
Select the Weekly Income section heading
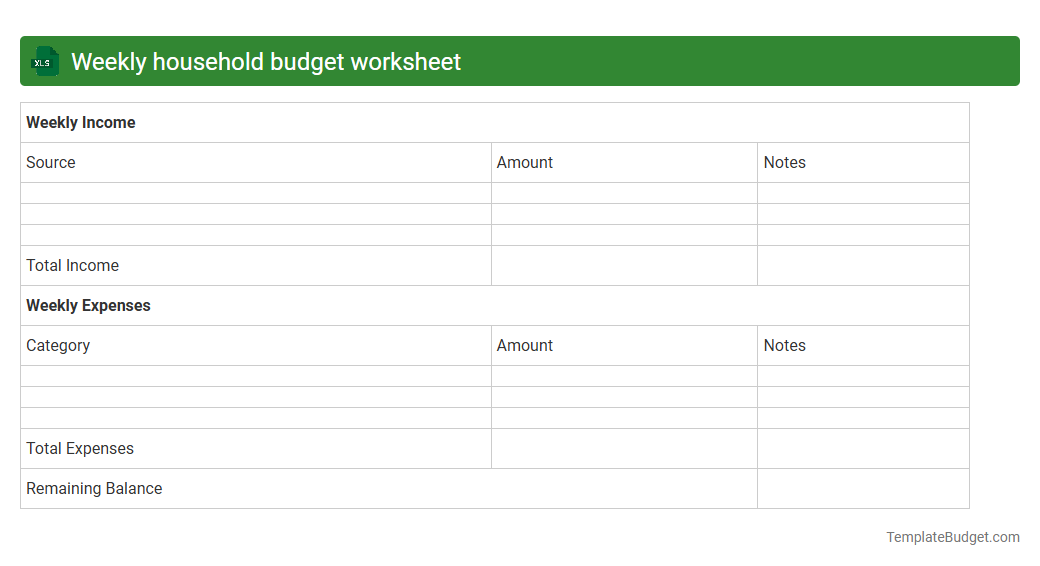80,123
